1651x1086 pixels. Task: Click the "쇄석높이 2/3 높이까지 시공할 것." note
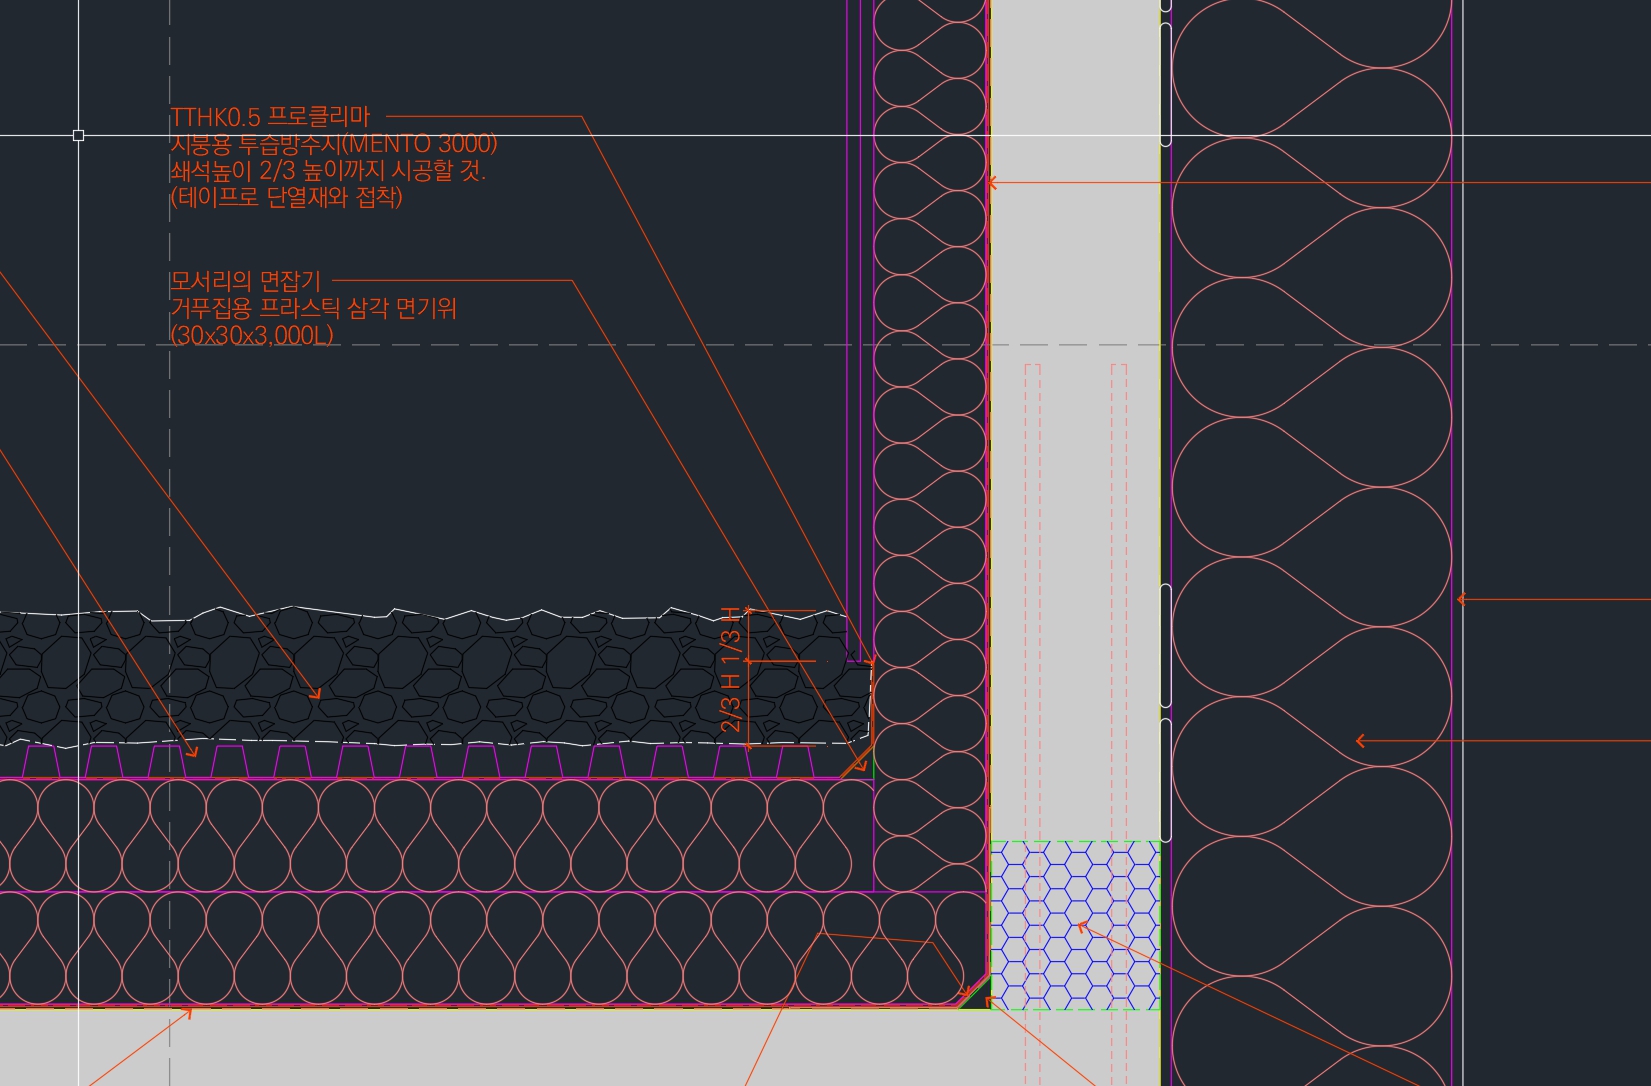327,171
